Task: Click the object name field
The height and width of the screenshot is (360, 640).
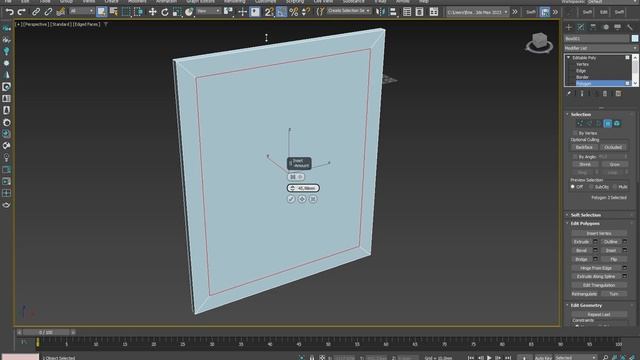Action: pos(597,38)
